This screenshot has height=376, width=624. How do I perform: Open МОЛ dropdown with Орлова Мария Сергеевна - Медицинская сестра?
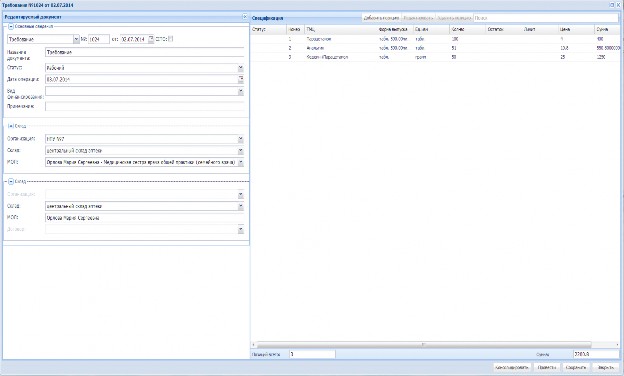241,162
